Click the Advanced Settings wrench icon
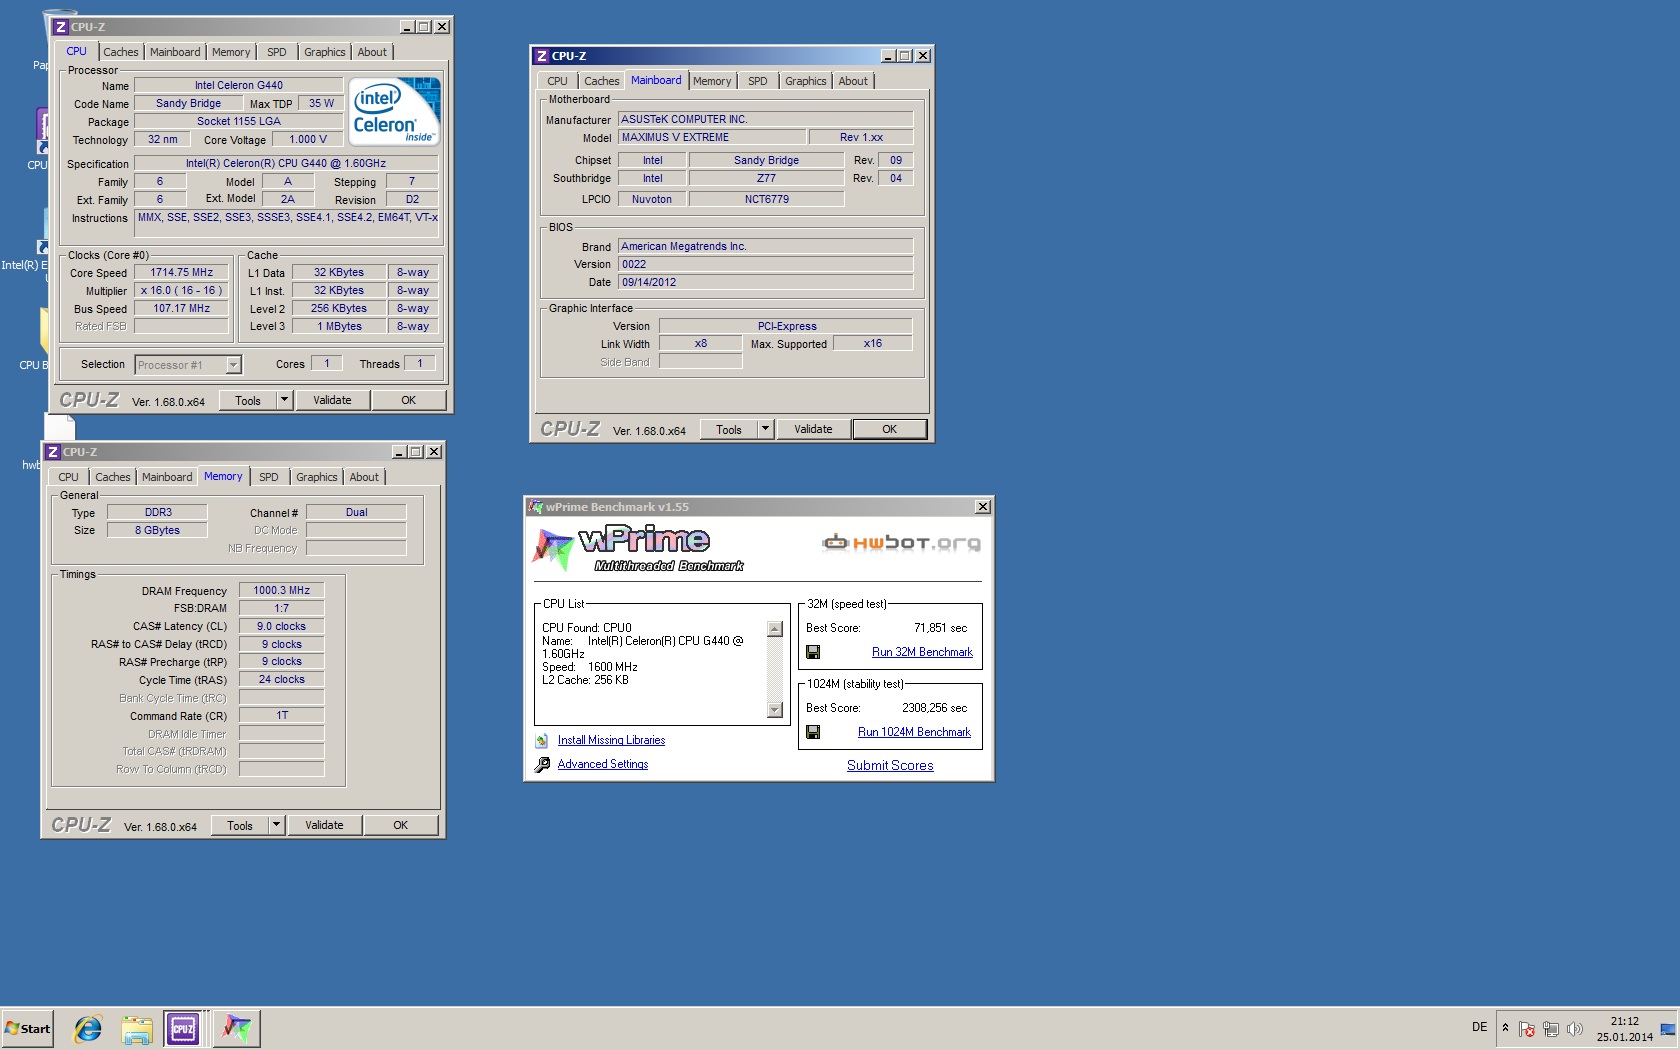1680x1050 pixels. pyautogui.click(x=542, y=765)
